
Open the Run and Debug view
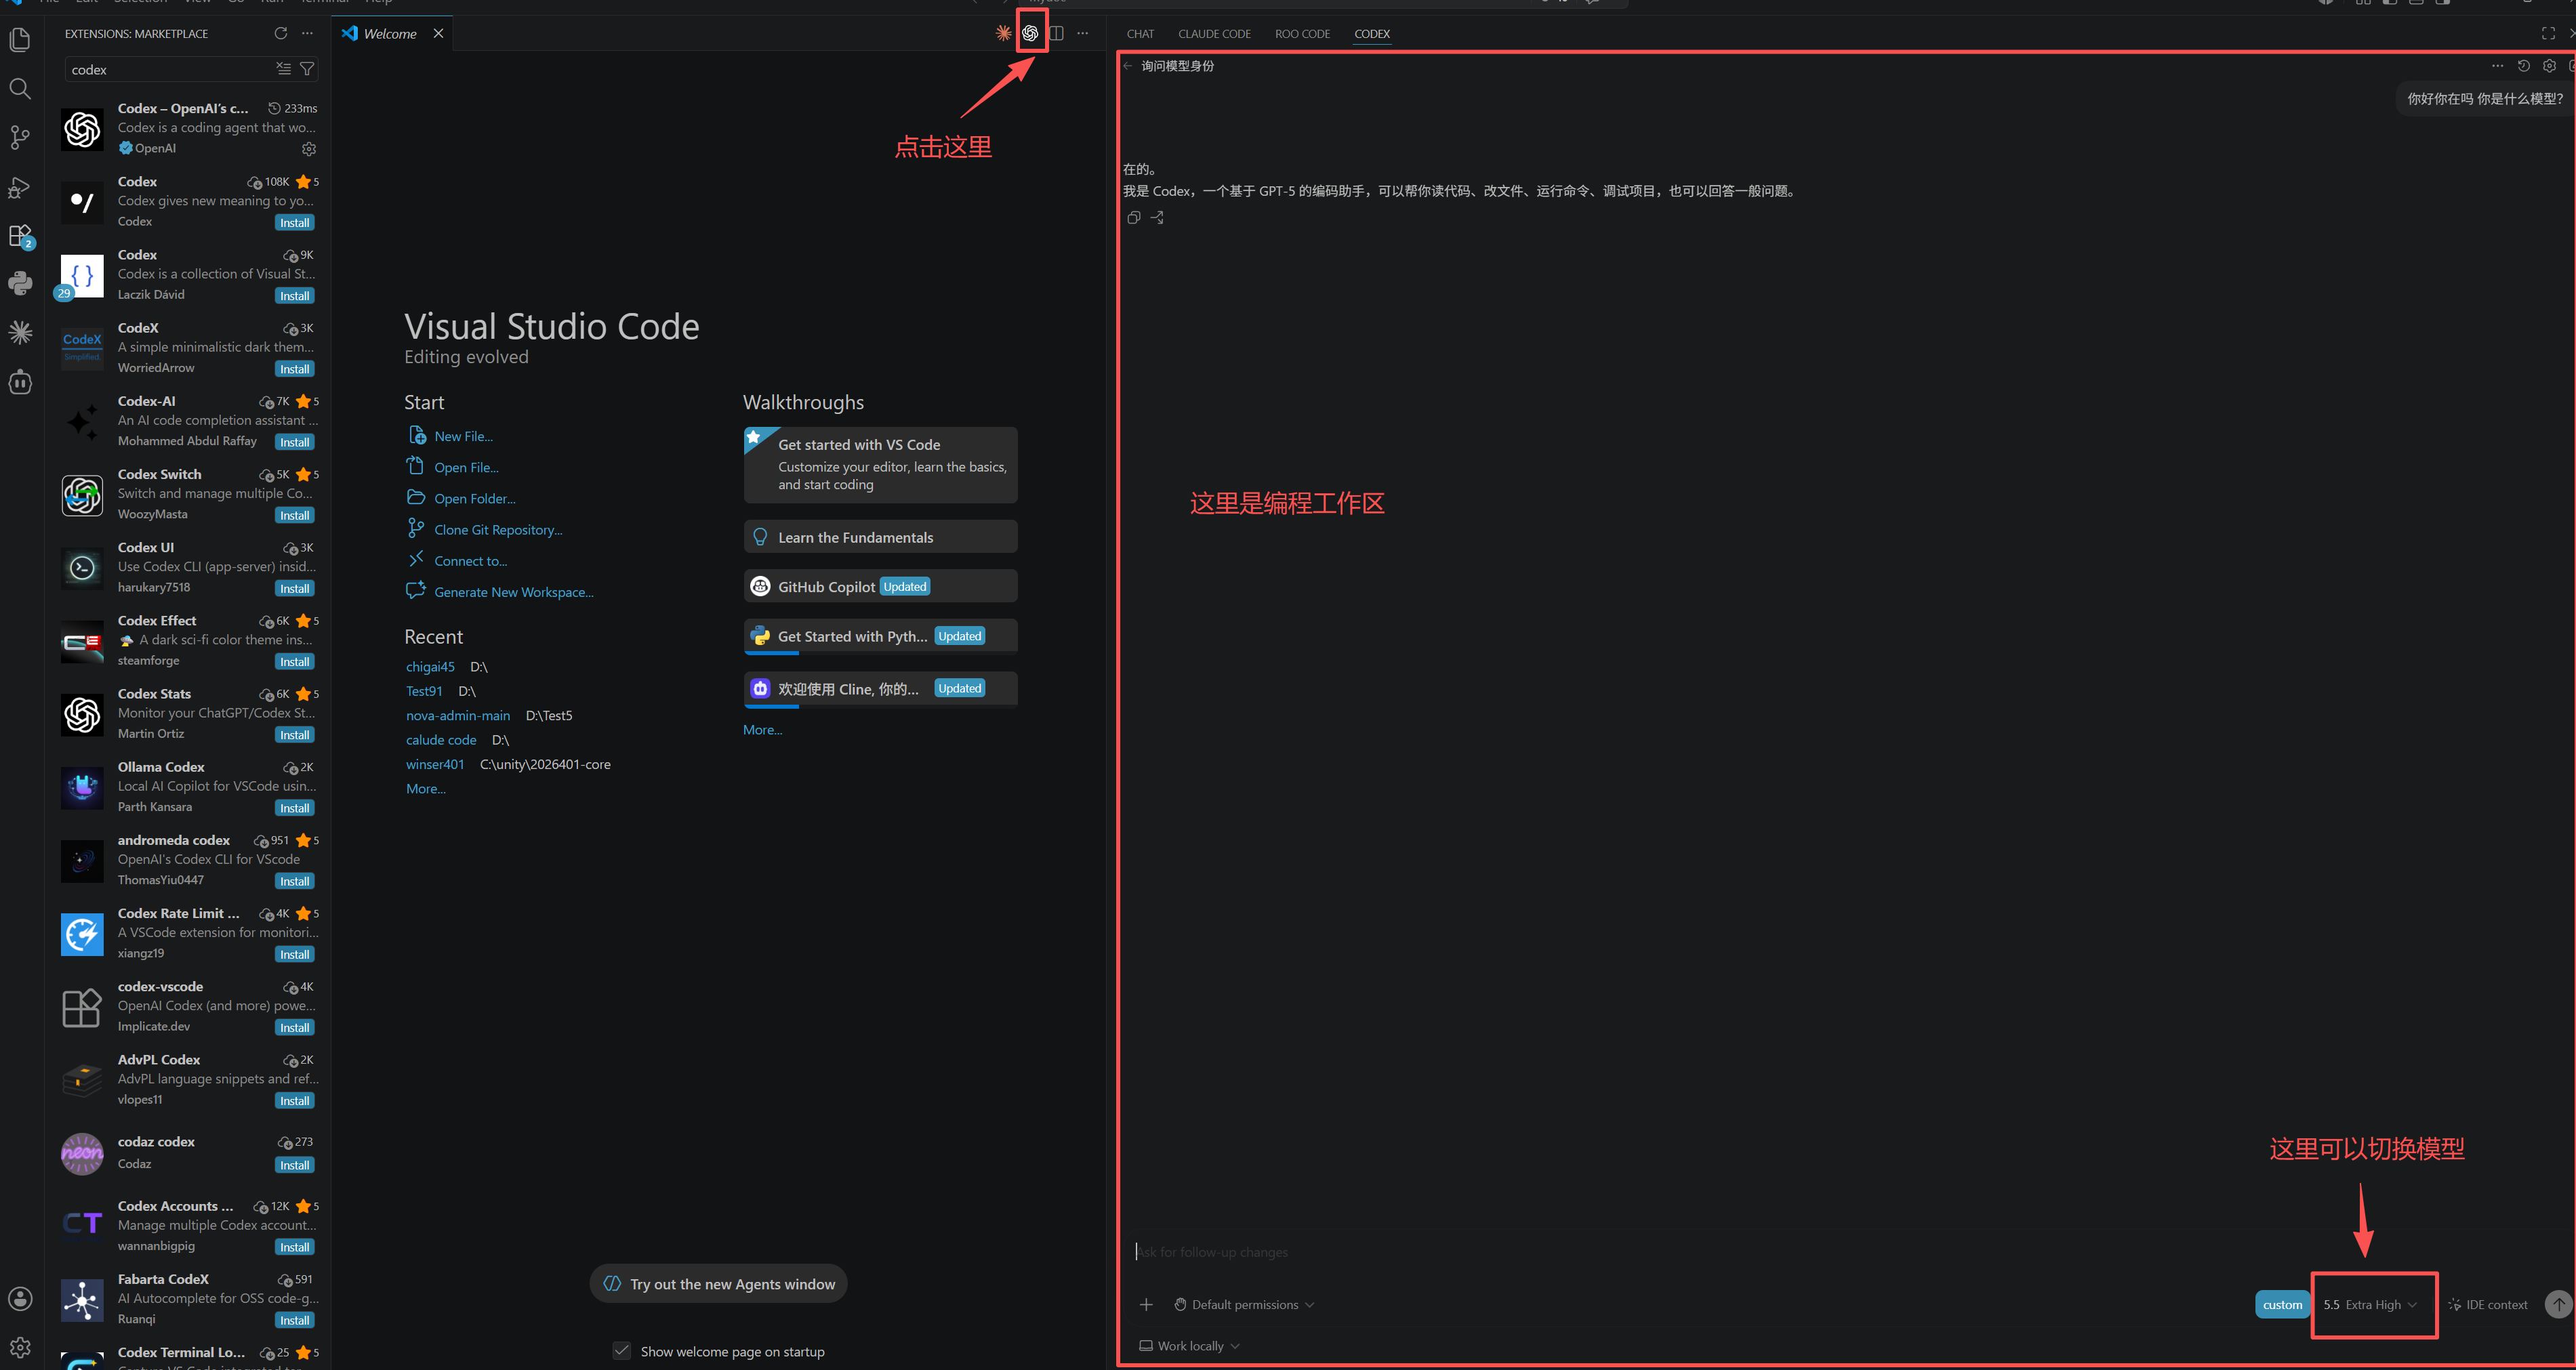coord(20,187)
